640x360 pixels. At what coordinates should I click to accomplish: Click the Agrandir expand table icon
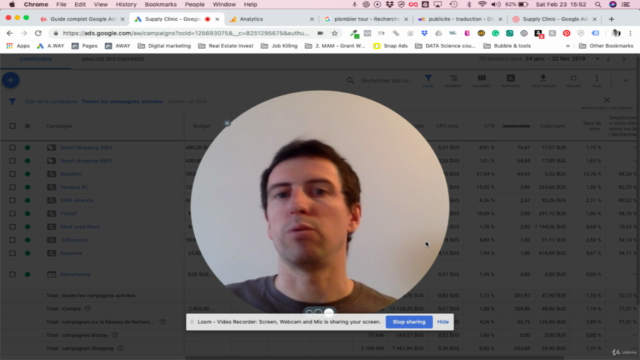pos(573,80)
